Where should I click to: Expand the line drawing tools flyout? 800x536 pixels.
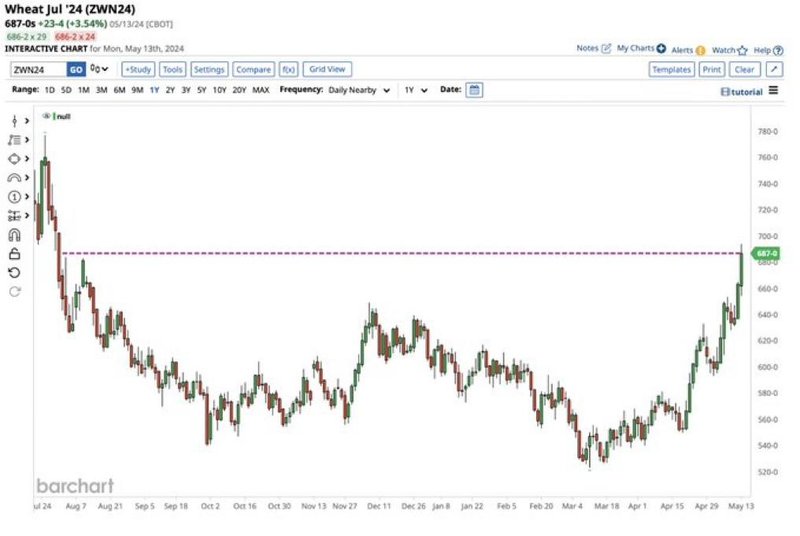27,121
